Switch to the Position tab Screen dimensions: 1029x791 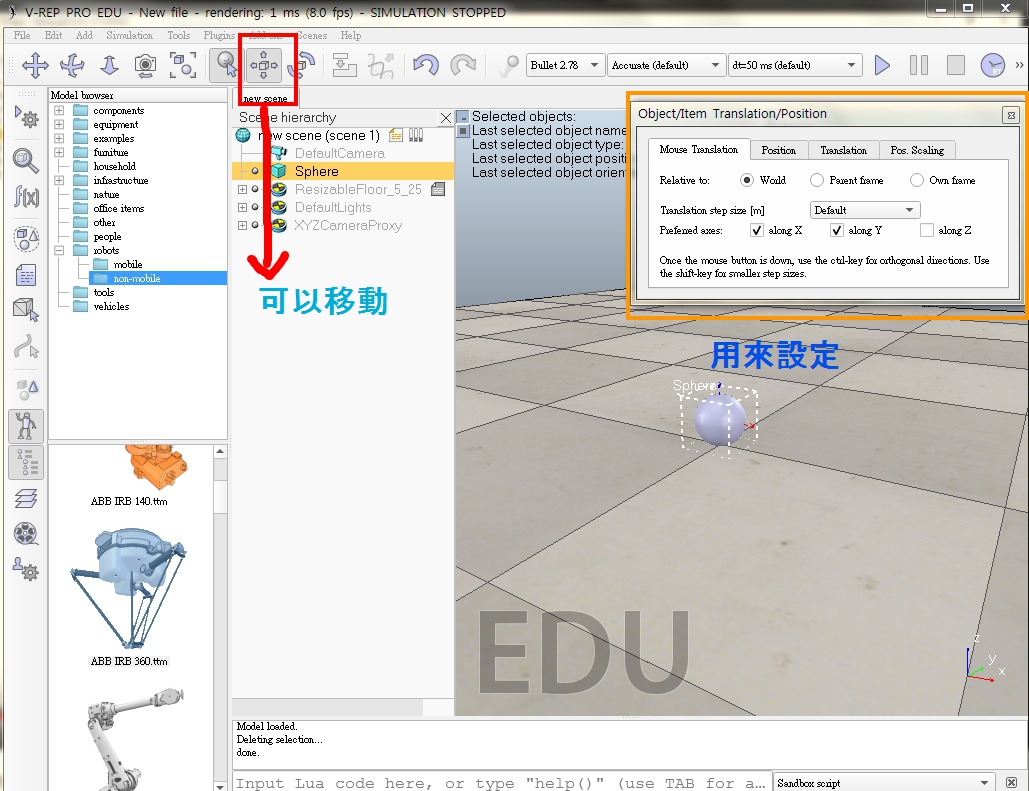coord(778,150)
